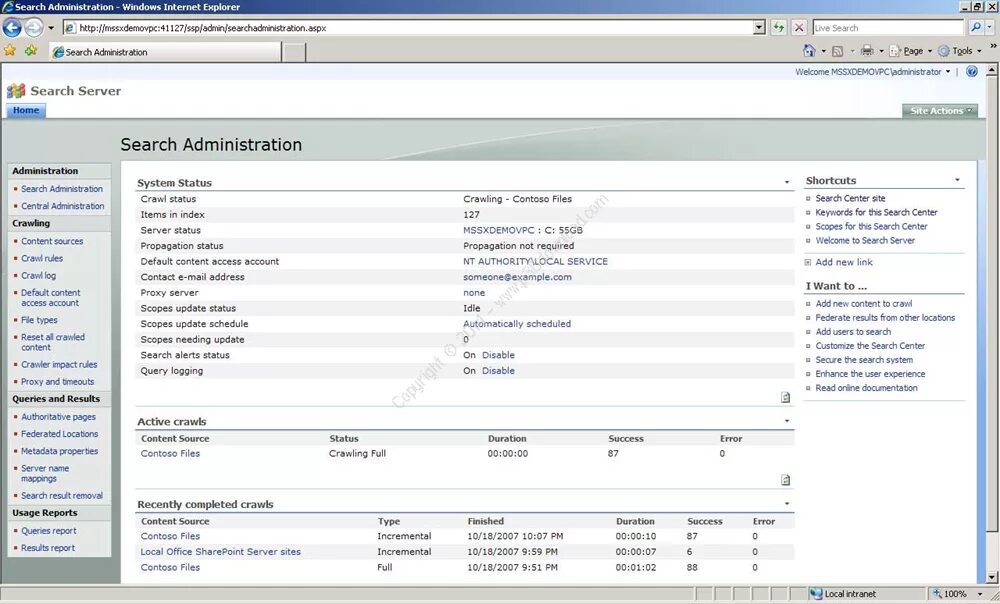Open the Welcome administrator user menu
This screenshot has height=604, width=1000.
click(x=872, y=72)
